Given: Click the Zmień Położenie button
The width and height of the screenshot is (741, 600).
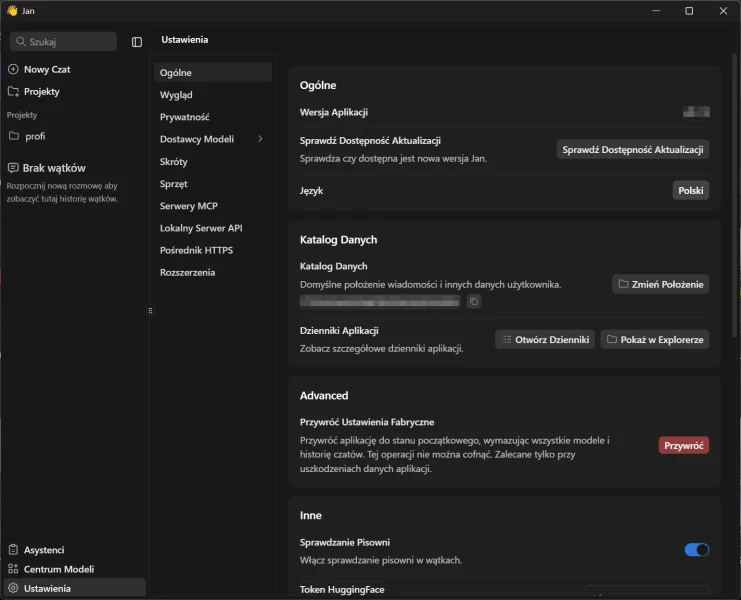Looking at the screenshot, I should [x=660, y=284].
